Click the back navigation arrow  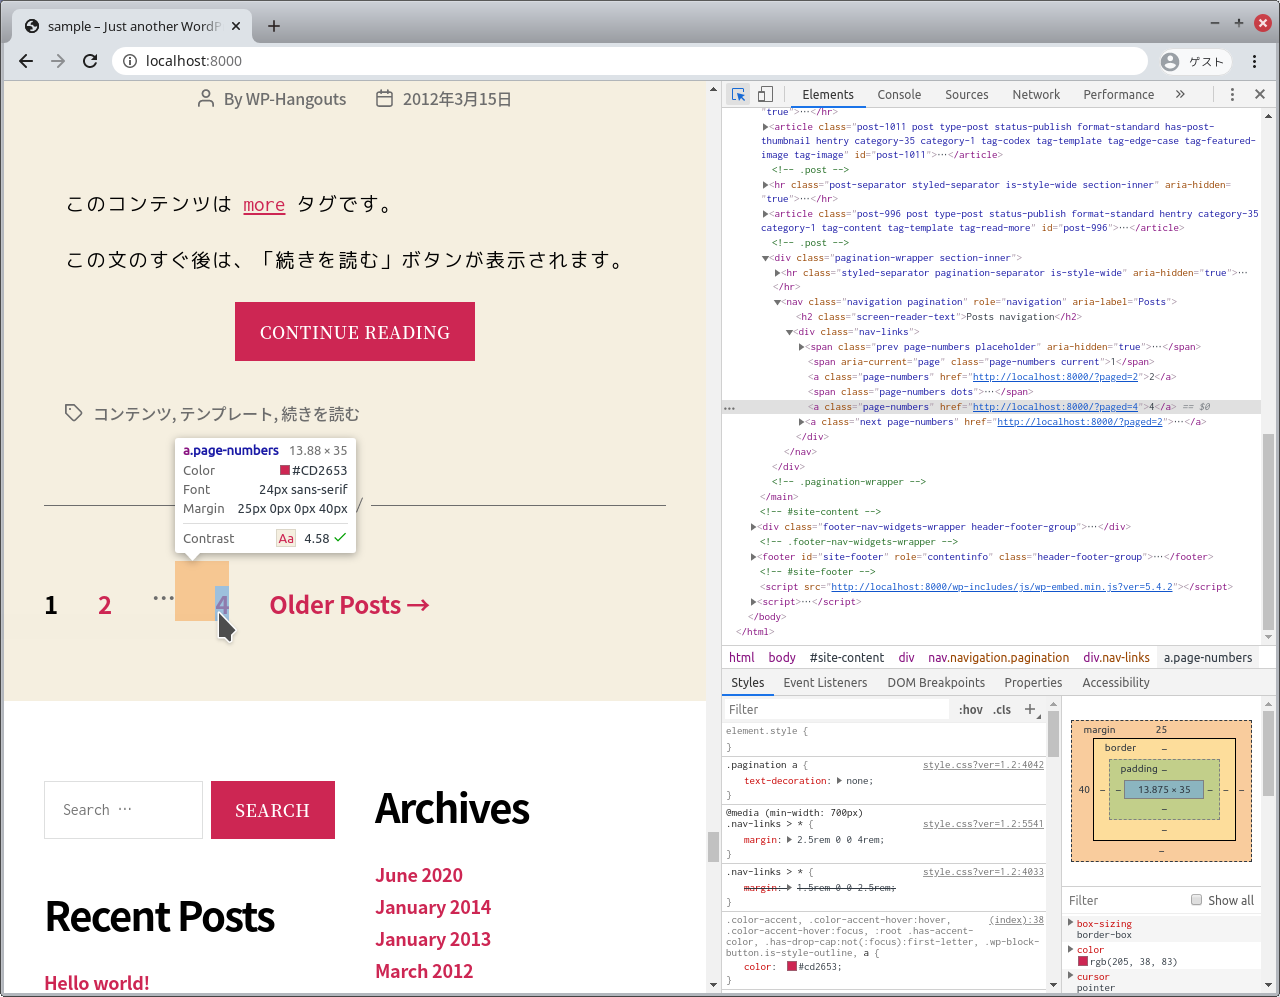coord(25,60)
